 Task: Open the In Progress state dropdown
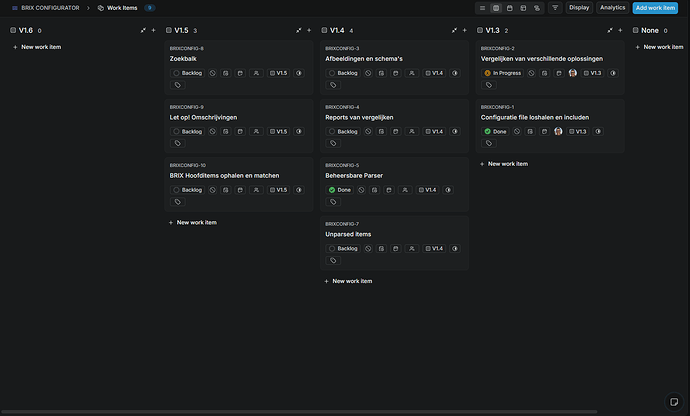[503, 73]
